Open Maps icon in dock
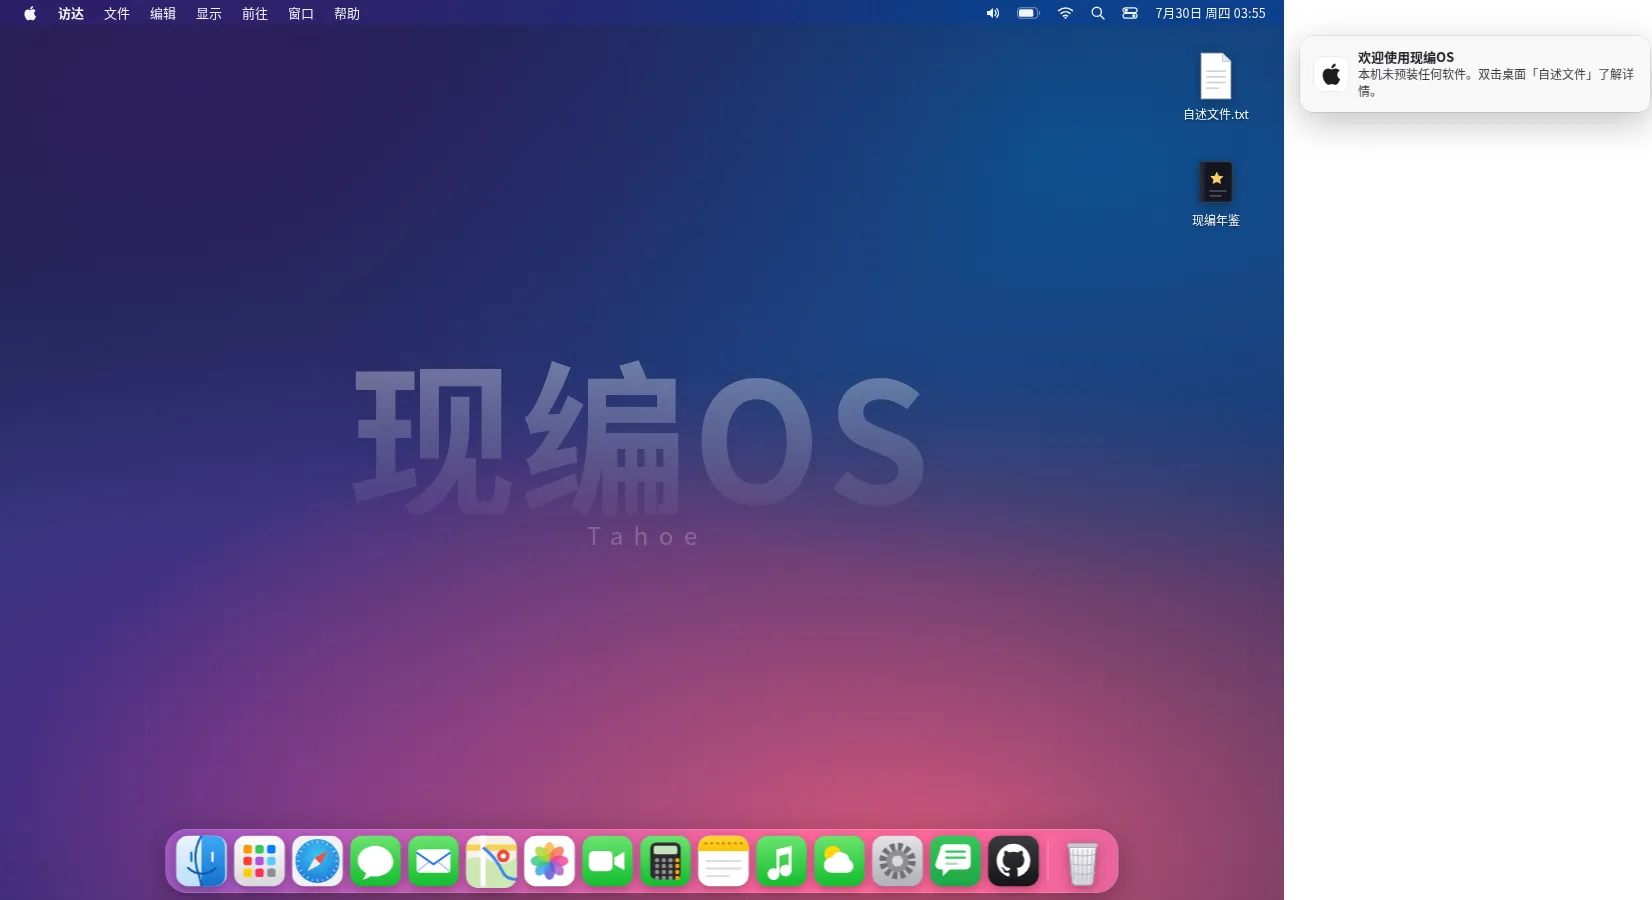1652x900 pixels. pos(492,861)
